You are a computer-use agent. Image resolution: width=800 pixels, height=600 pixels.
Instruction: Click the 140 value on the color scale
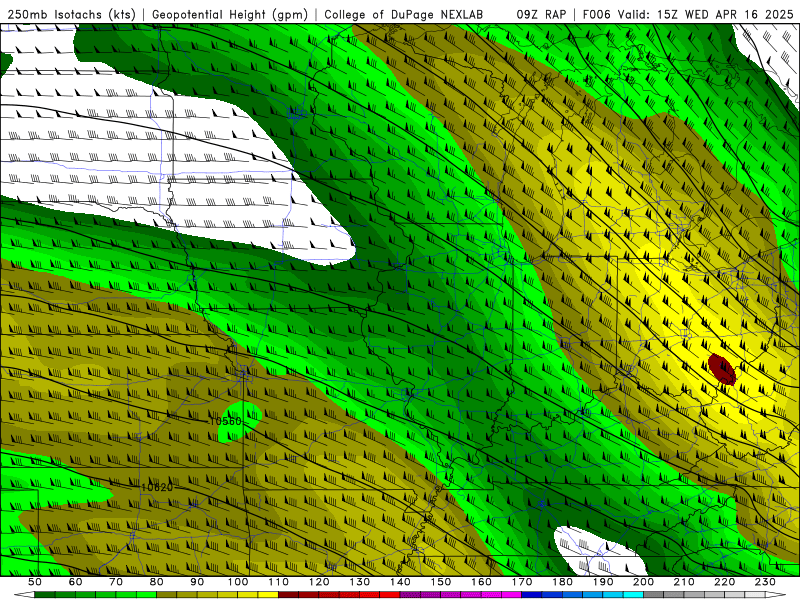(400, 582)
